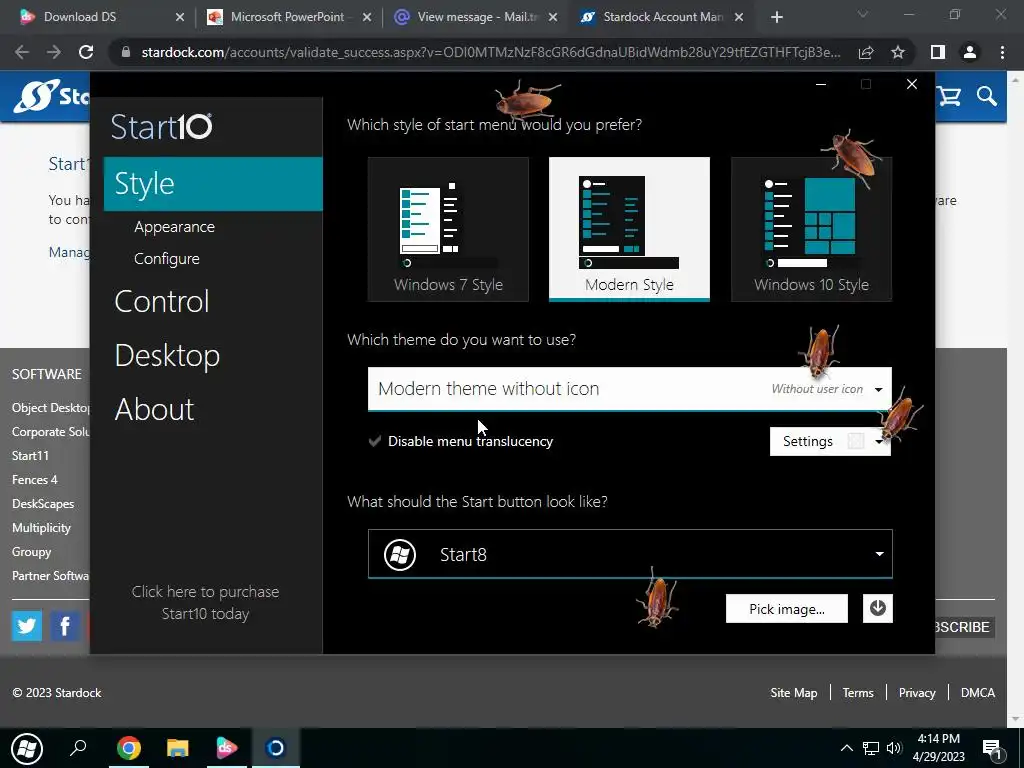Show hidden system tray icons chevron
This screenshot has width=1024, height=768.
pos(846,748)
